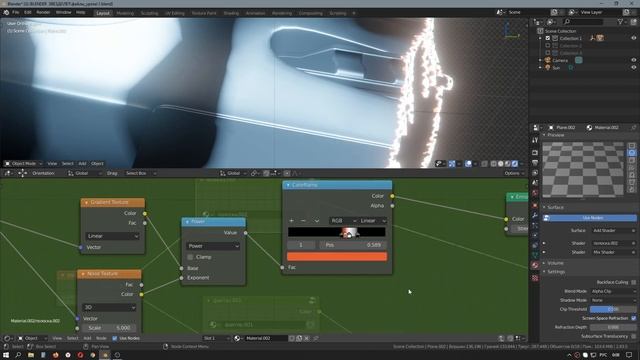Click the orange ColorRamp color swatch

point(337,256)
